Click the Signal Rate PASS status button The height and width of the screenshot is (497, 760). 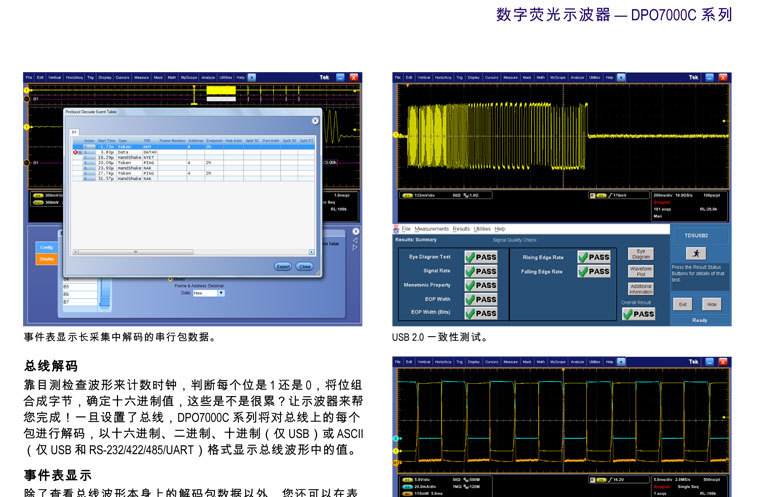(x=481, y=271)
